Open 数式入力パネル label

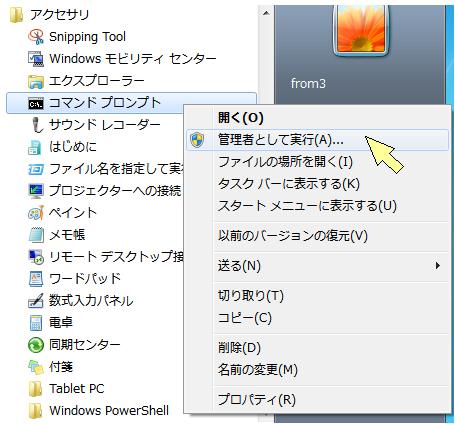[x=91, y=301]
